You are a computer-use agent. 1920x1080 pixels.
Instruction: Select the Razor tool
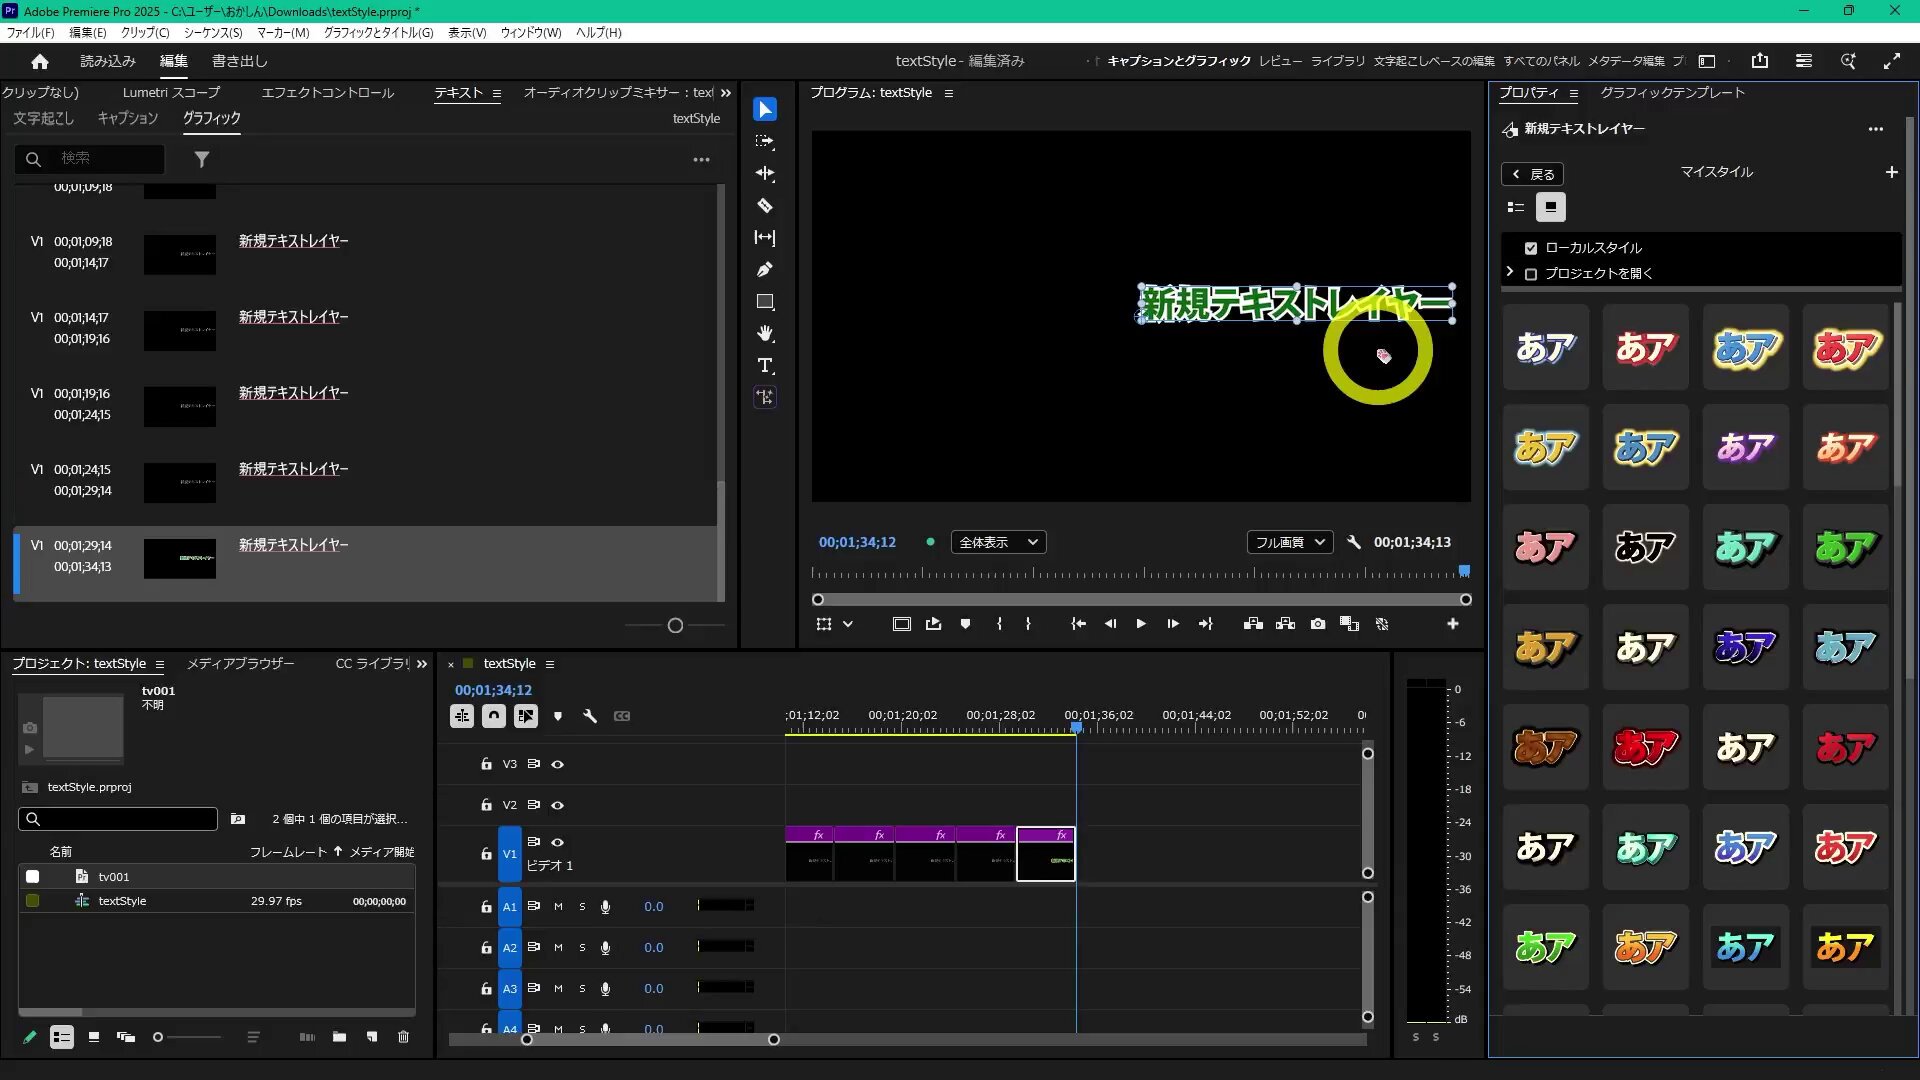pyautogui.click(x=765, y=205)
